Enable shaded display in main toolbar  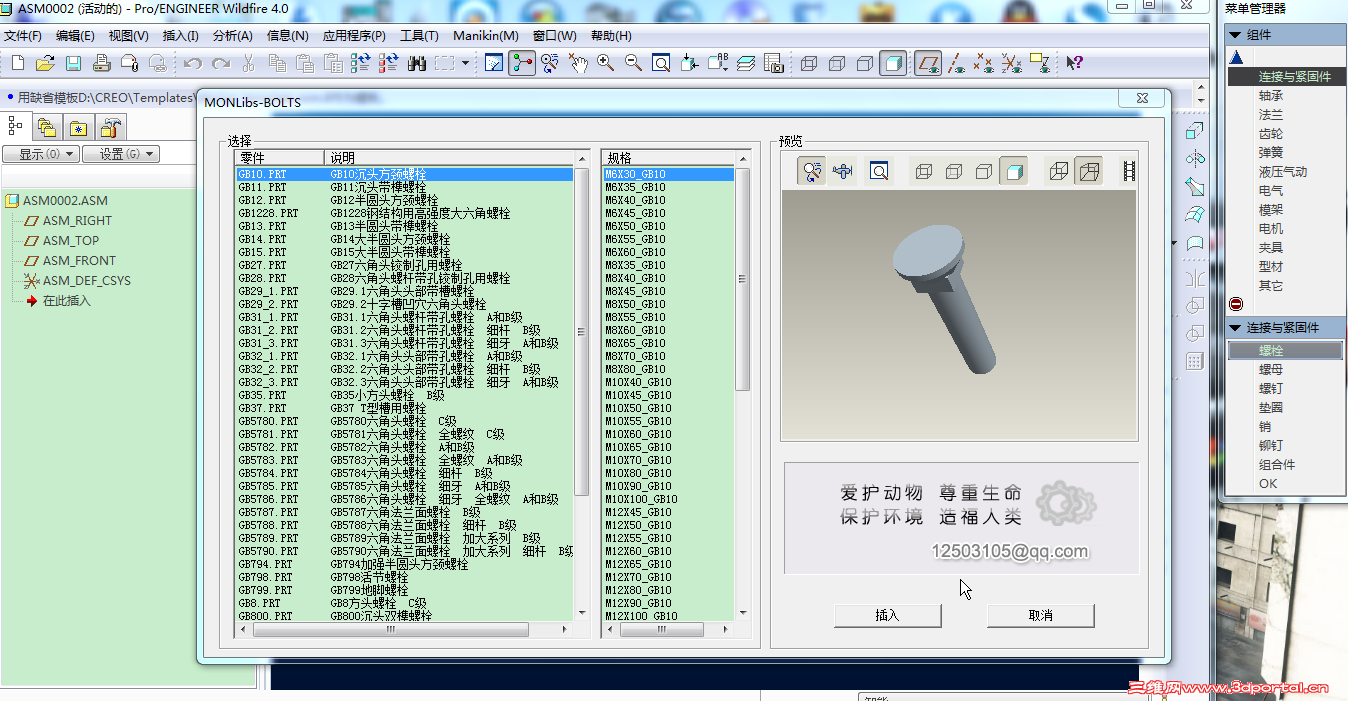[893, 63]
